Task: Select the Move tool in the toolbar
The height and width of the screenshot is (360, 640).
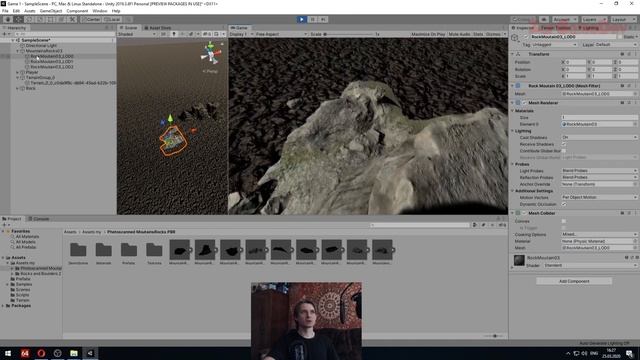Action: (x=18, y=19)
